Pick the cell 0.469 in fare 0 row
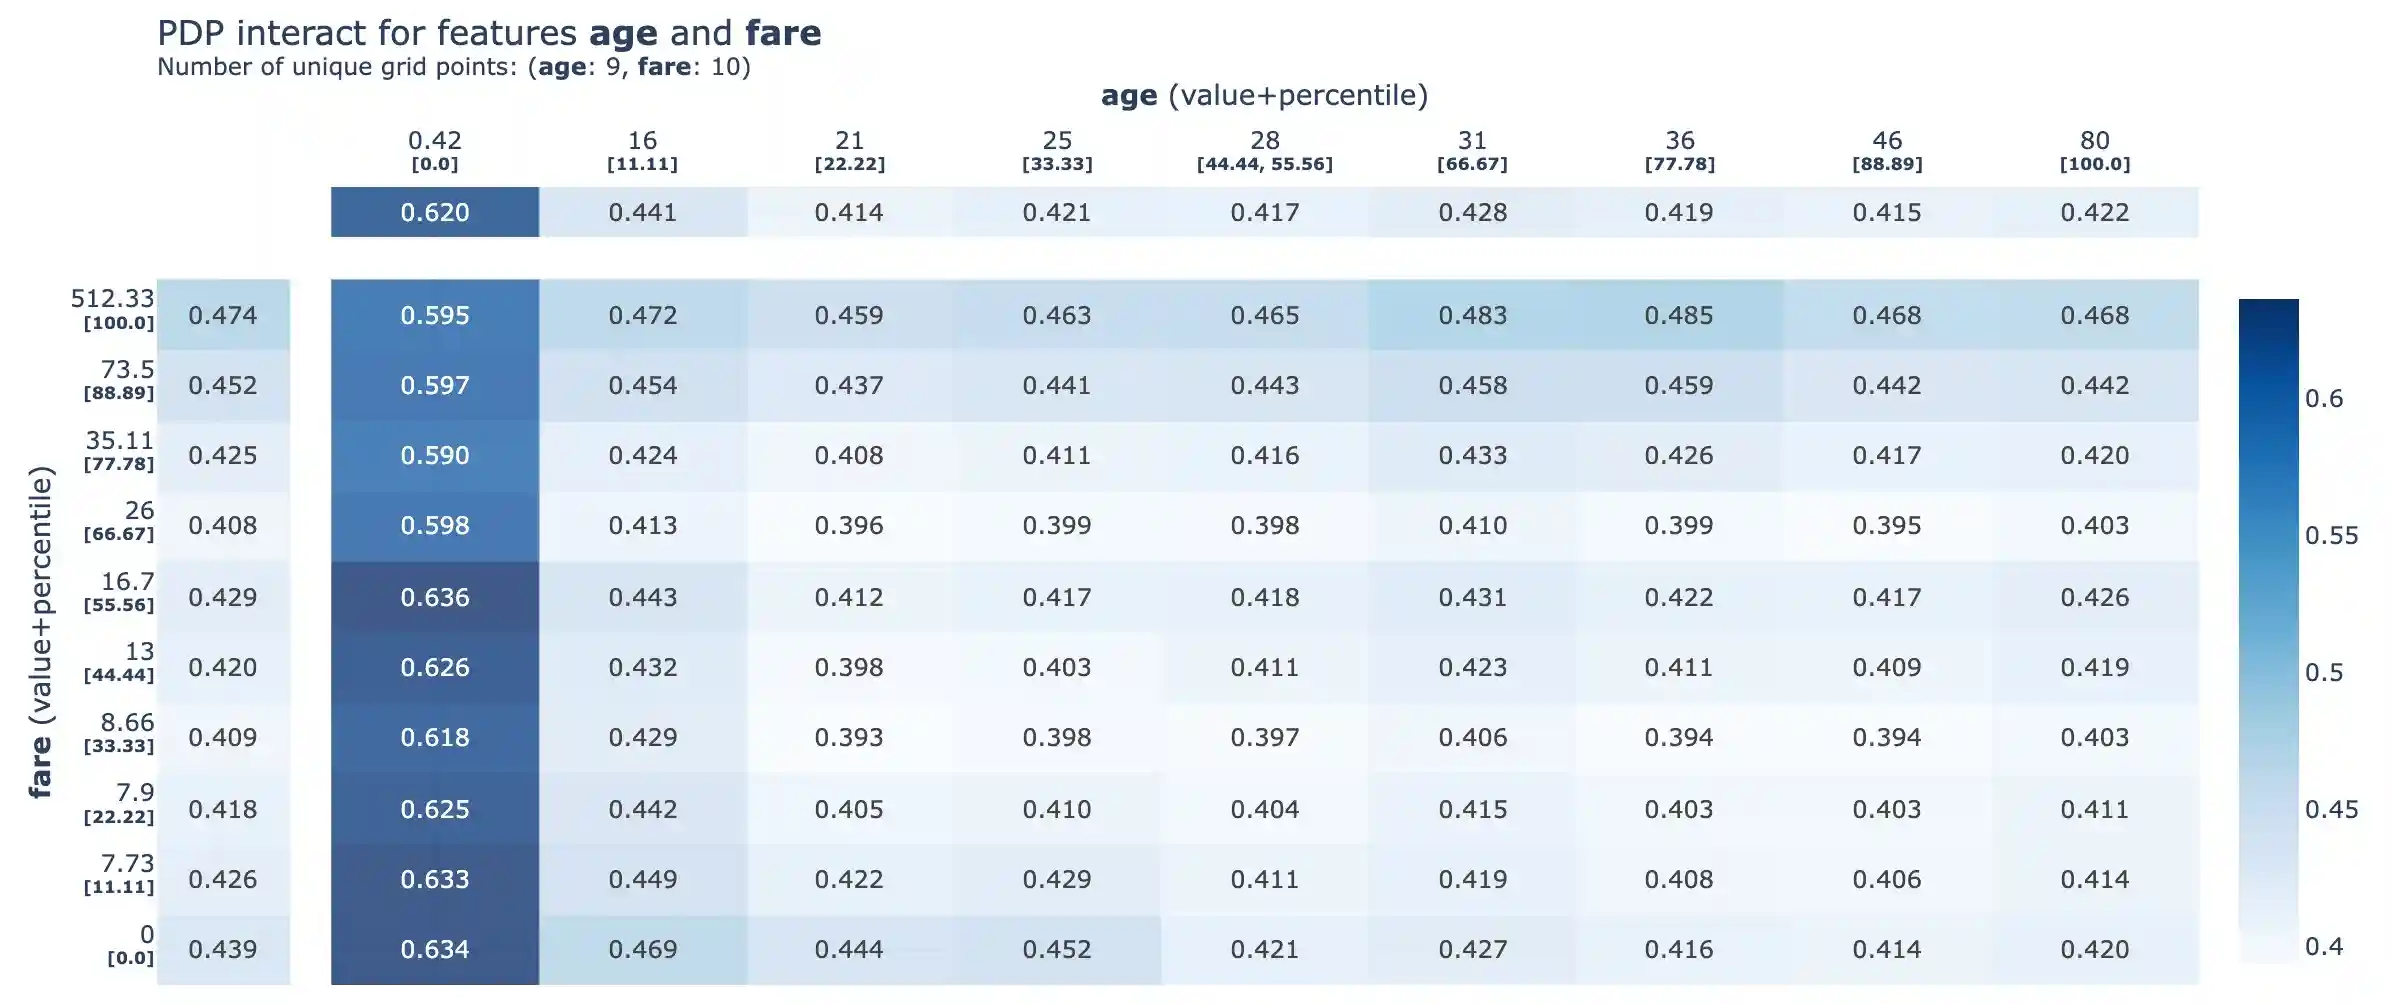 pos(643,949)
